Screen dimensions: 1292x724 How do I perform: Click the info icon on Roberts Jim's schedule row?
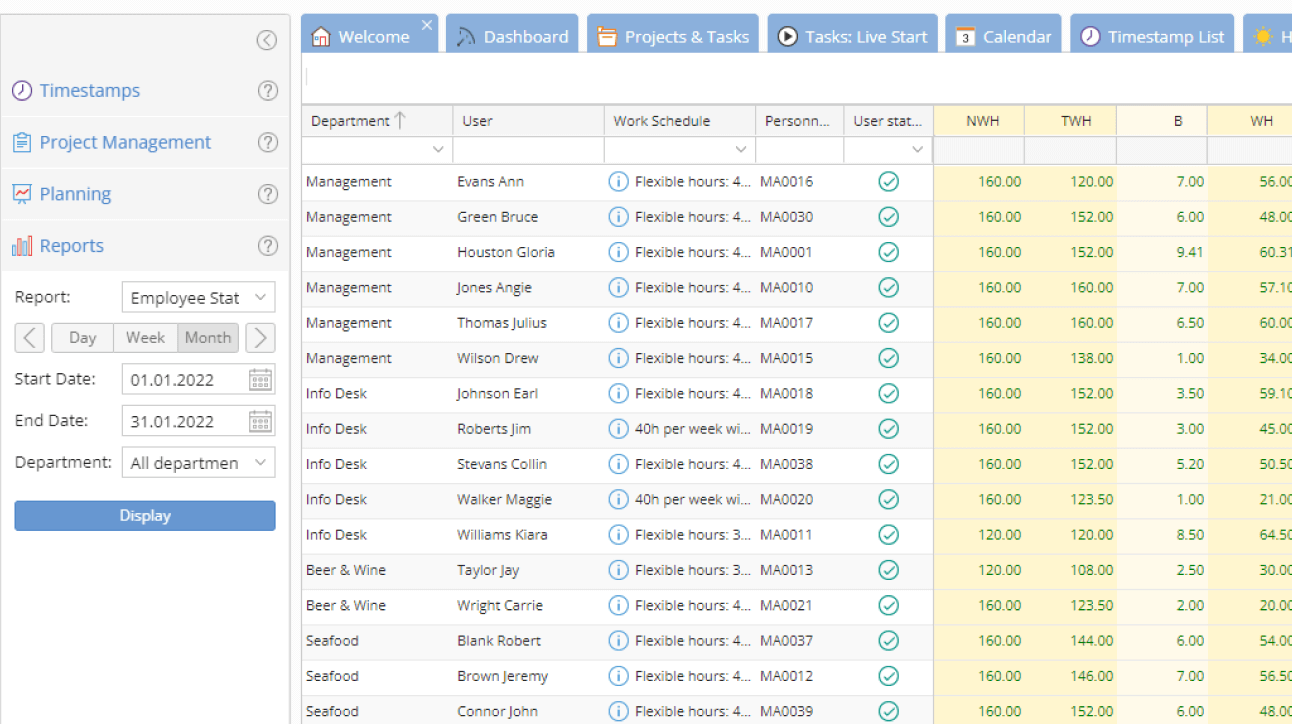618,428
